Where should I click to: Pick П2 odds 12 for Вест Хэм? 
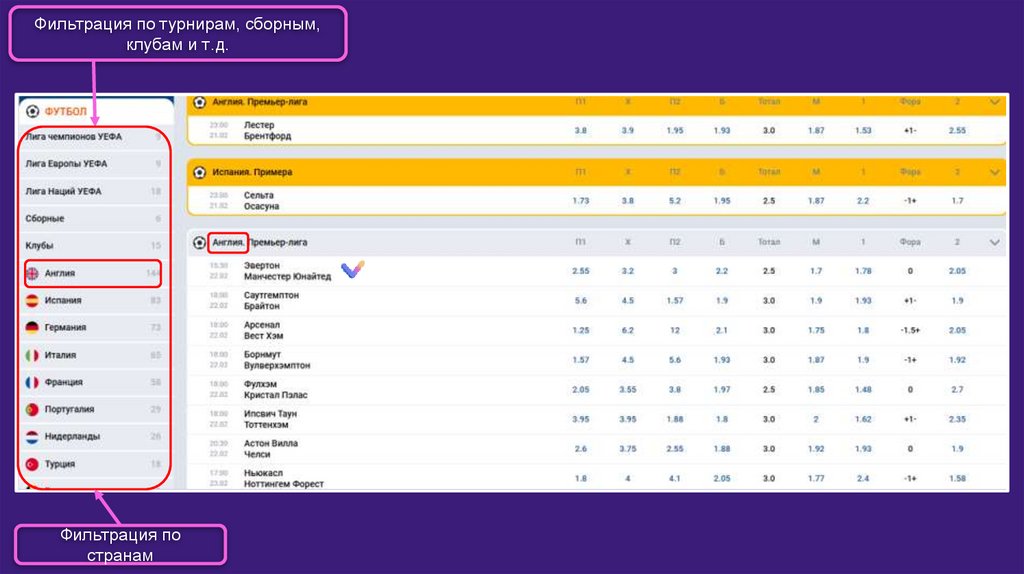click(x=675, y=330)
